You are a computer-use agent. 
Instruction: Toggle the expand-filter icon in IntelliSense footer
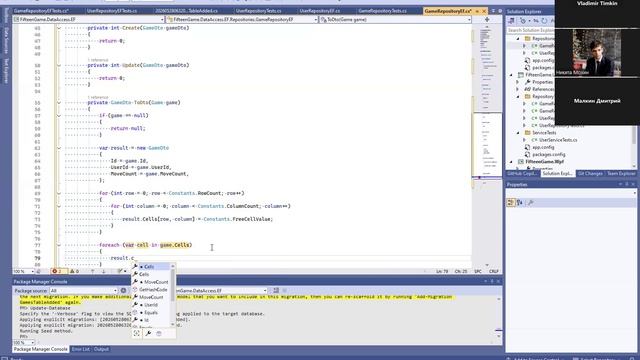[x=137, y=333]
